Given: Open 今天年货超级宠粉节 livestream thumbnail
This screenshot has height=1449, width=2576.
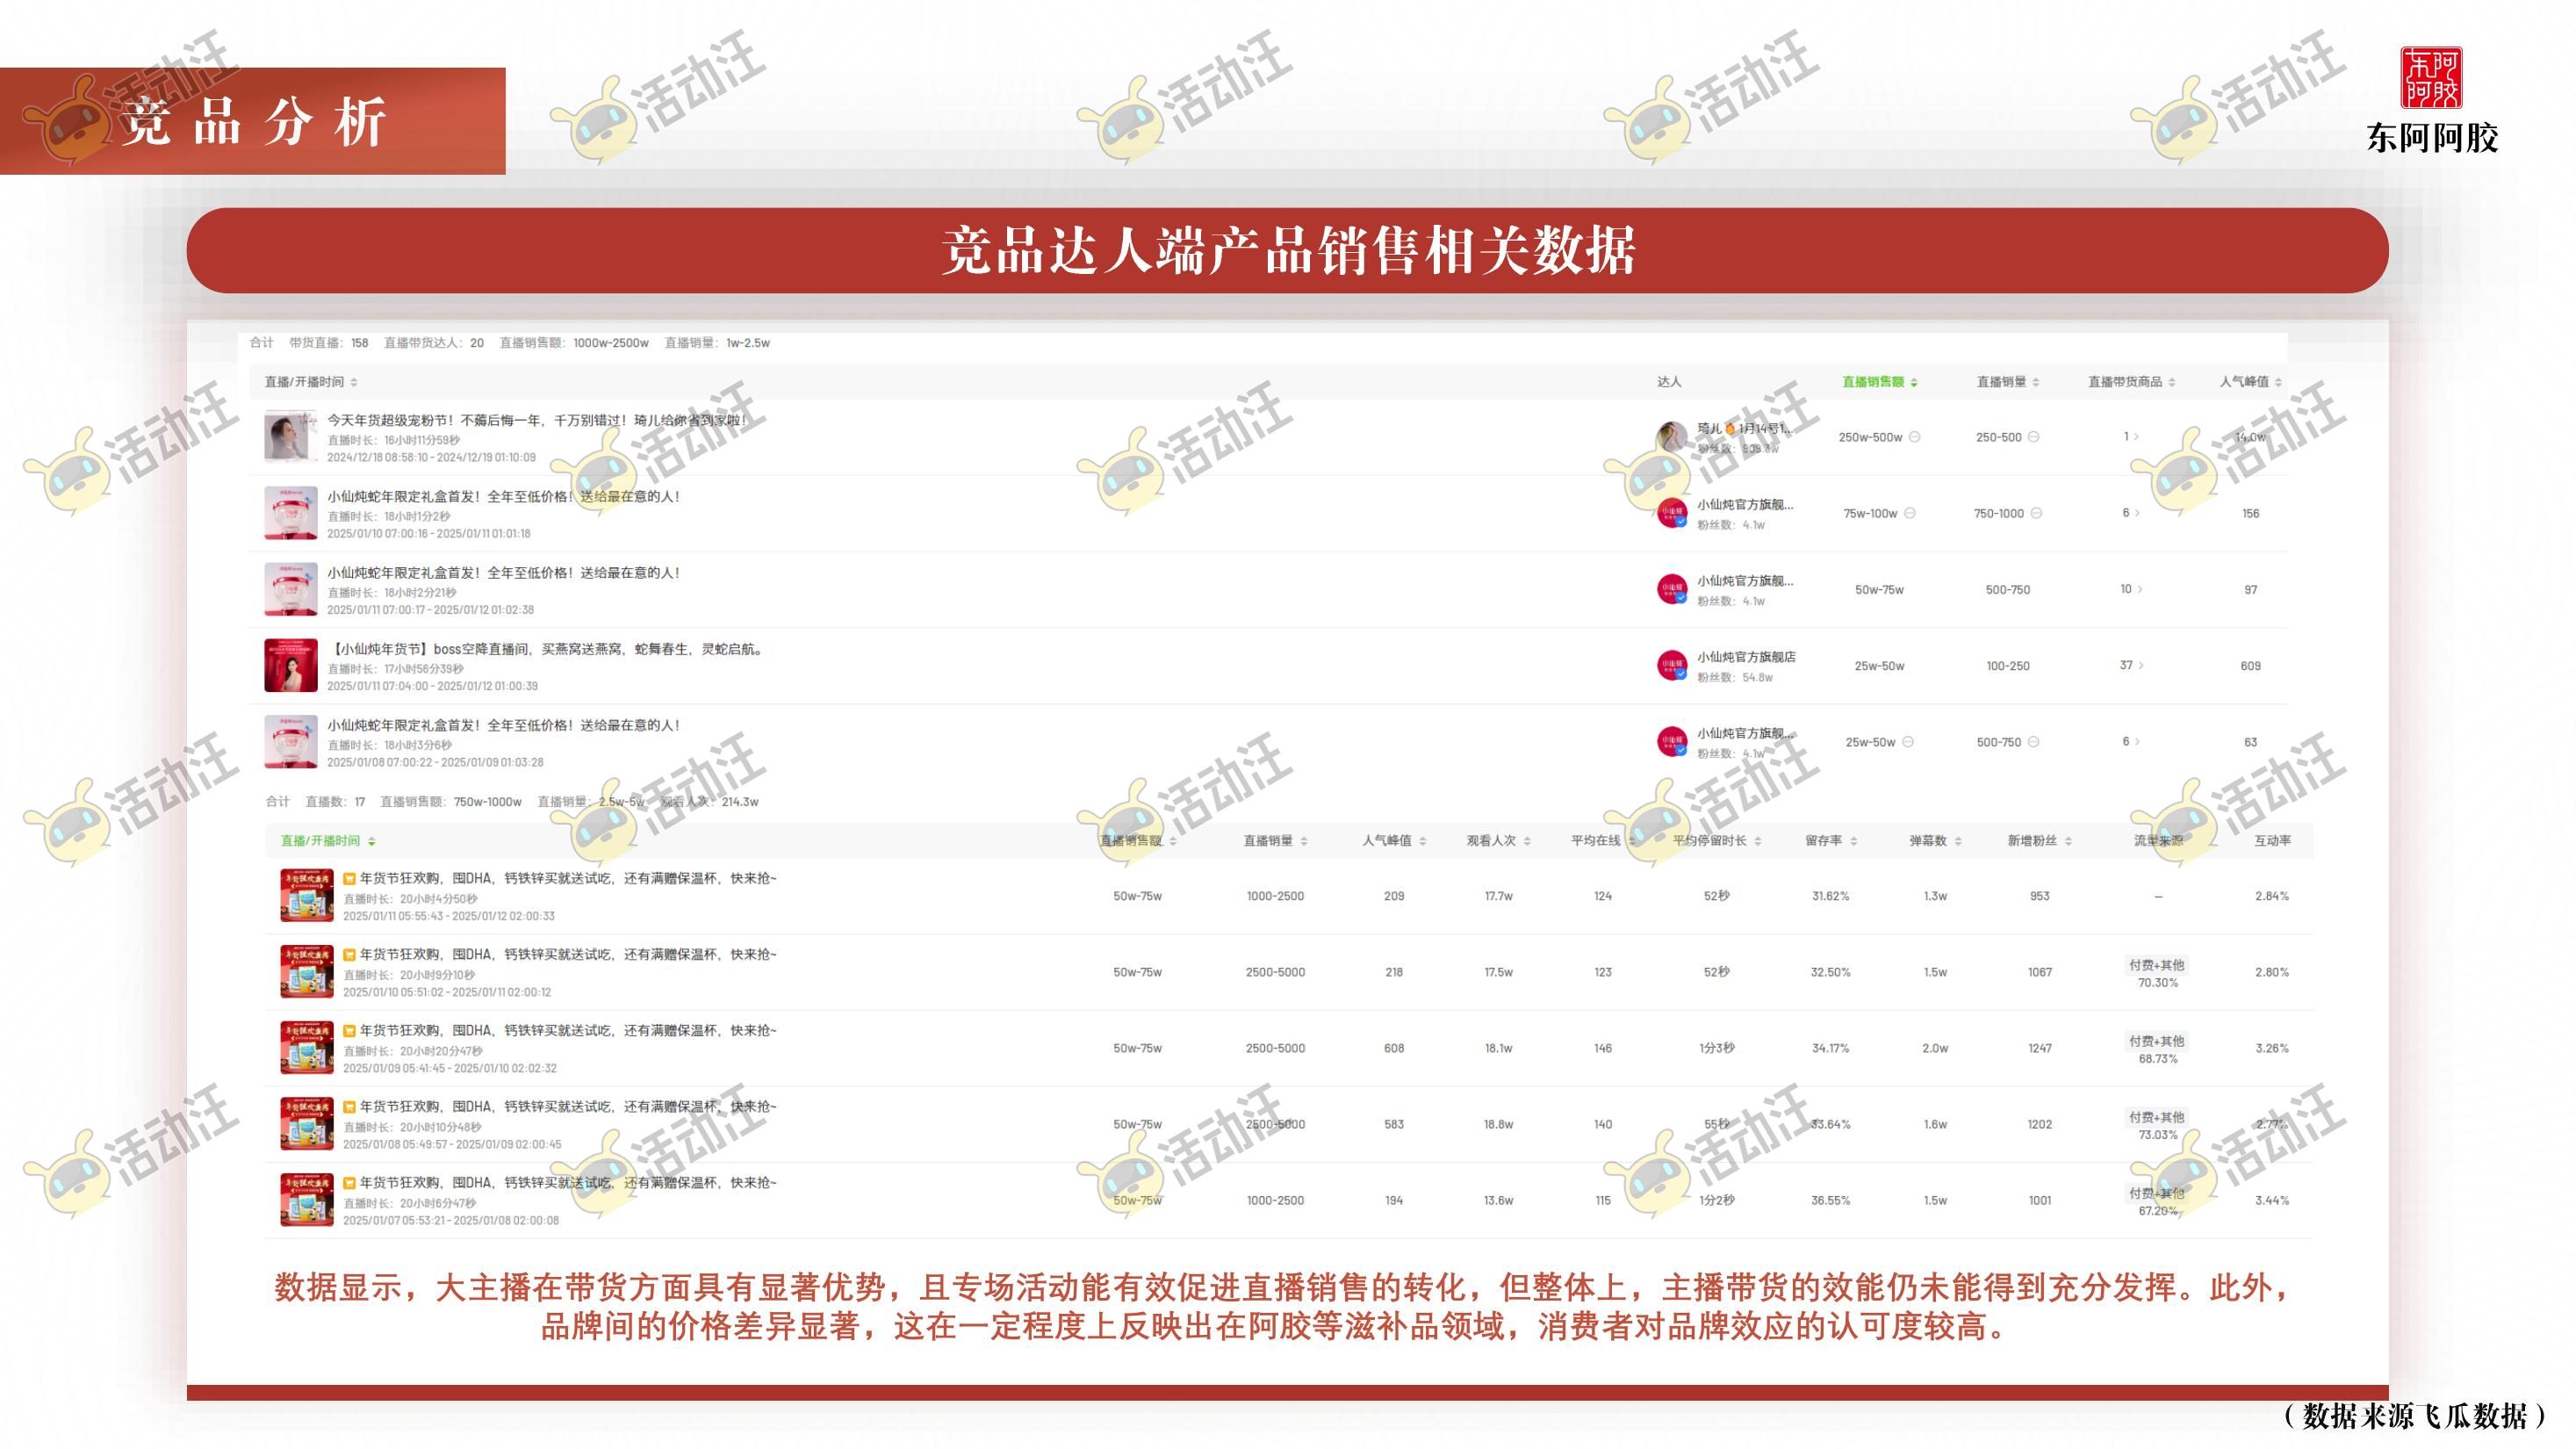Looking at the screenshot, I should tap(291, 437).
